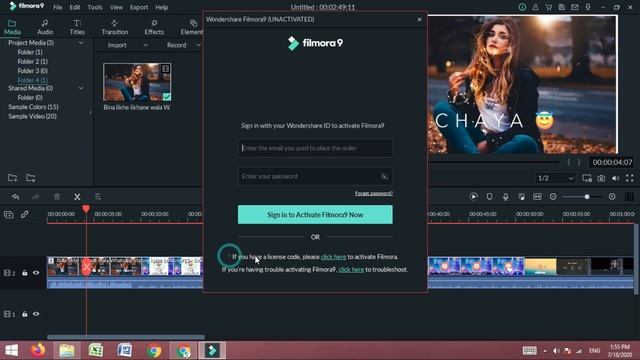The height and width of the screenshot is (360, 640).
Task: Click the add track icon
Action: click(9, 214)
